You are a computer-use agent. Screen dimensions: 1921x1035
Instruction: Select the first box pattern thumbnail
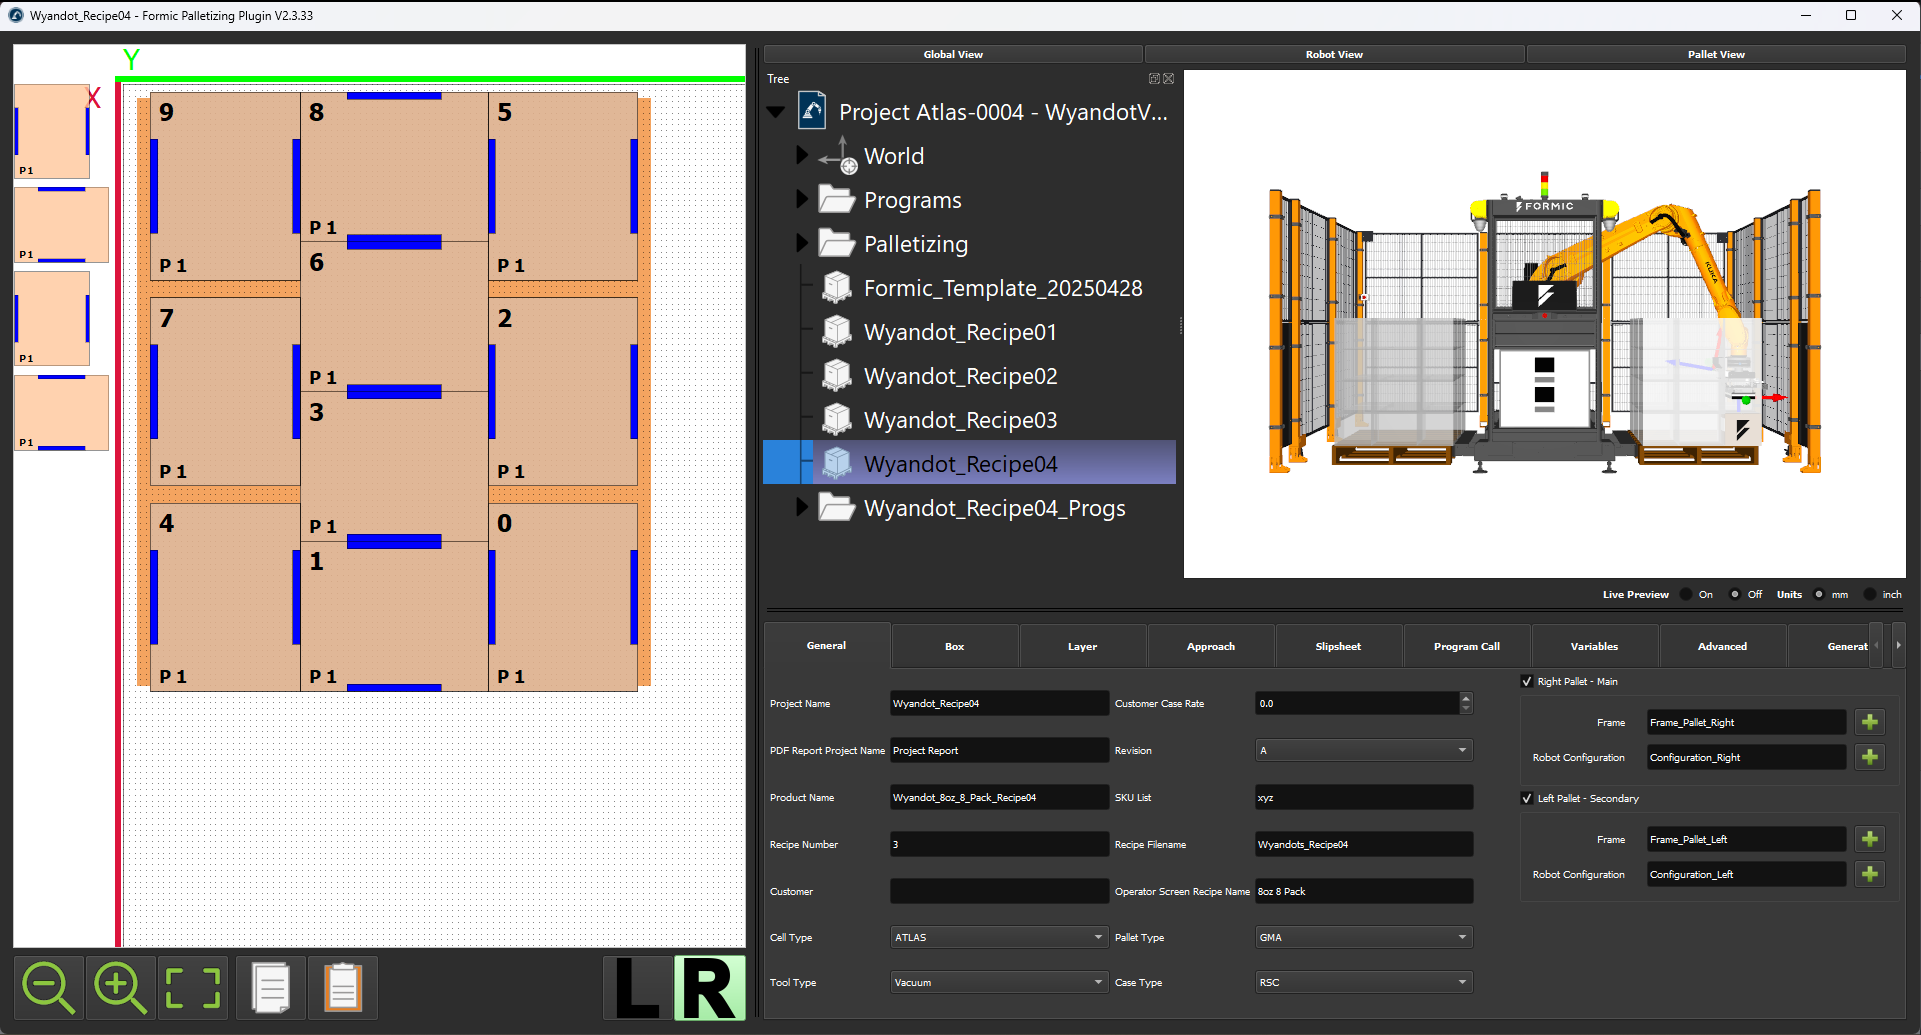[x=52, y=131]
